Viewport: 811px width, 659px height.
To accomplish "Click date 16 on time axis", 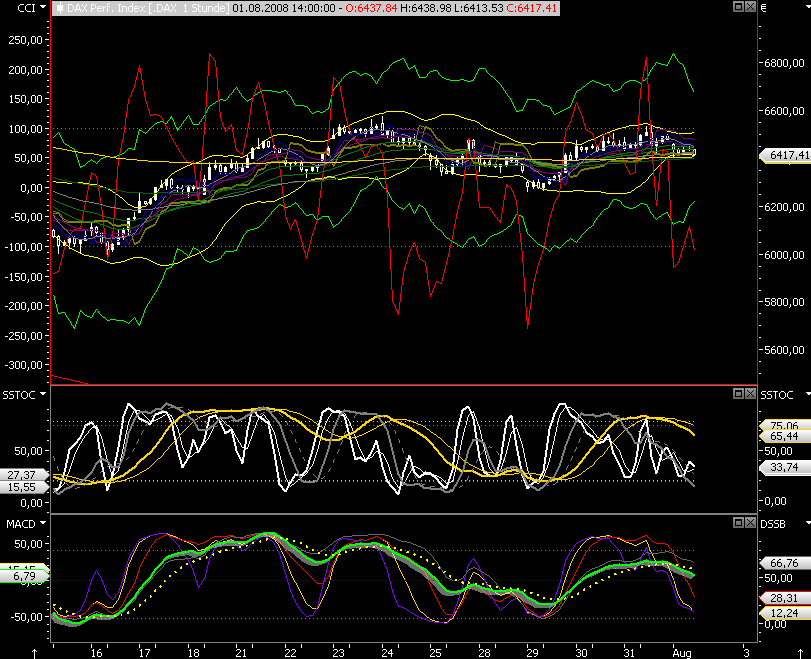I will pos(96,653).
